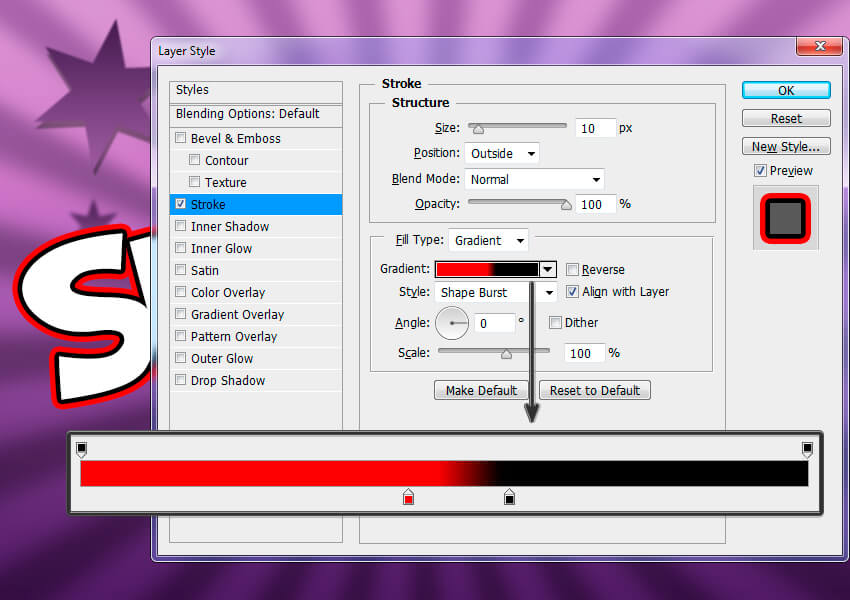The width and height of the screenshot is (850, 600).
Task: Open the Fill Type dropdown
Action: pyautogui.click(x=489, y=241)
